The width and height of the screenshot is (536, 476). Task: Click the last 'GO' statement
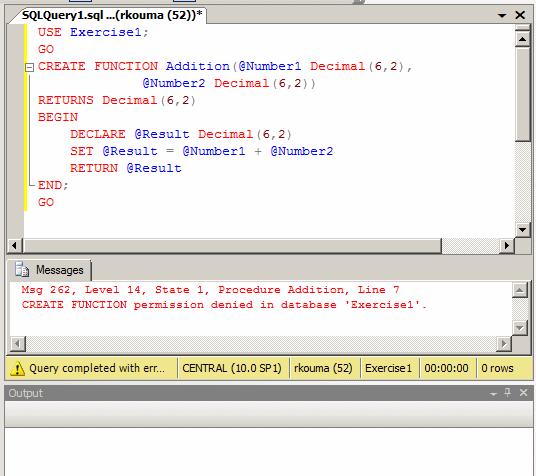[x=46, y=202]
